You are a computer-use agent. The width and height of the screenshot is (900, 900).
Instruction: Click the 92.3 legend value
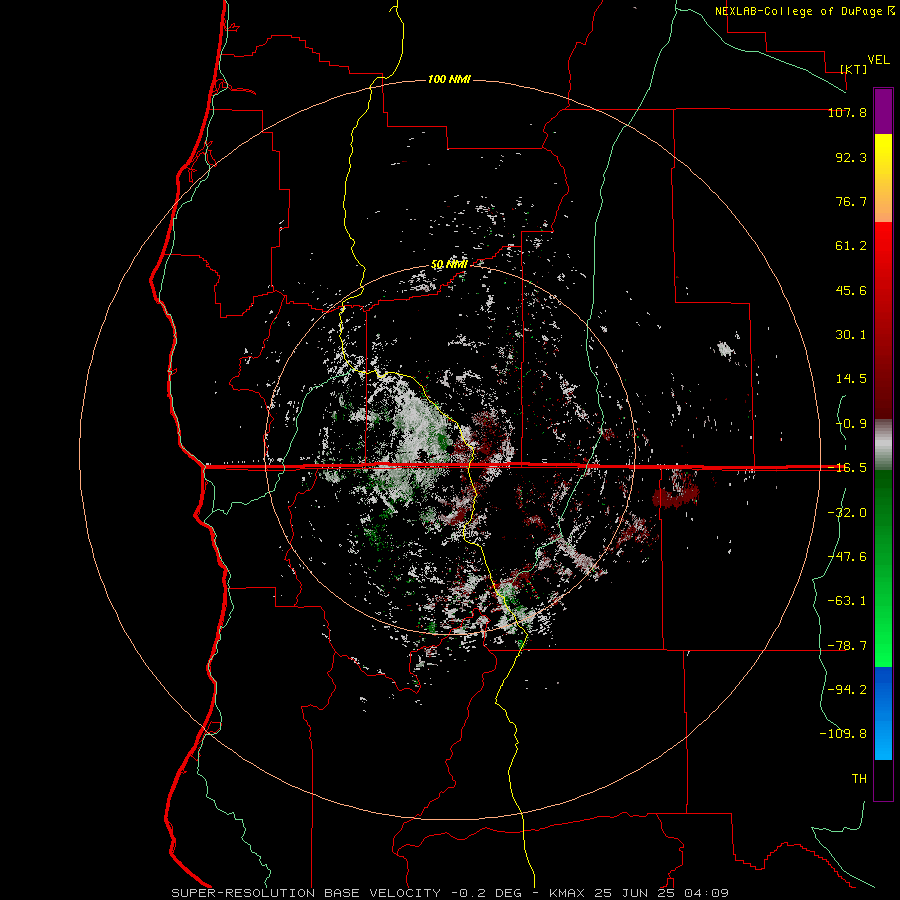point(851,157)
